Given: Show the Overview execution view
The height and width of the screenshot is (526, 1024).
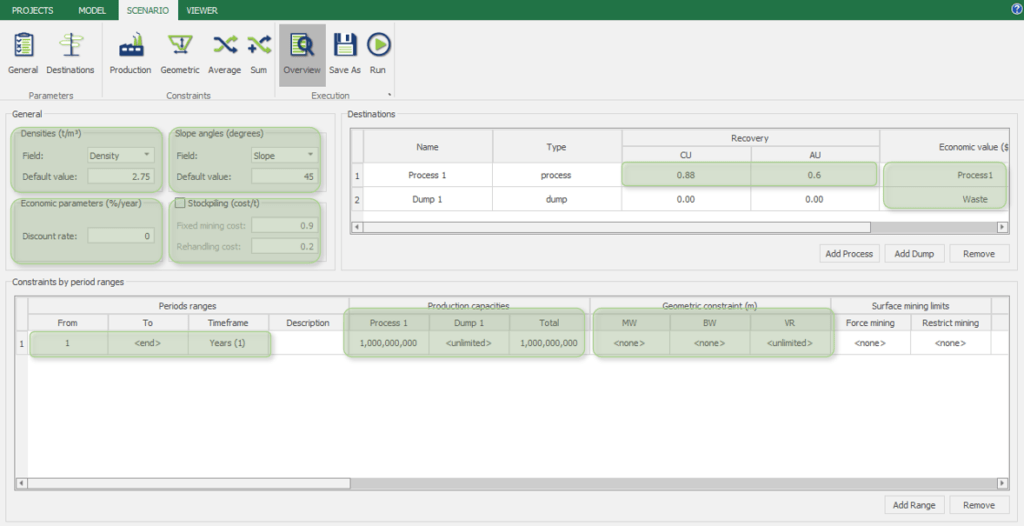Looking at the screenshot, I should coord(301,52).
